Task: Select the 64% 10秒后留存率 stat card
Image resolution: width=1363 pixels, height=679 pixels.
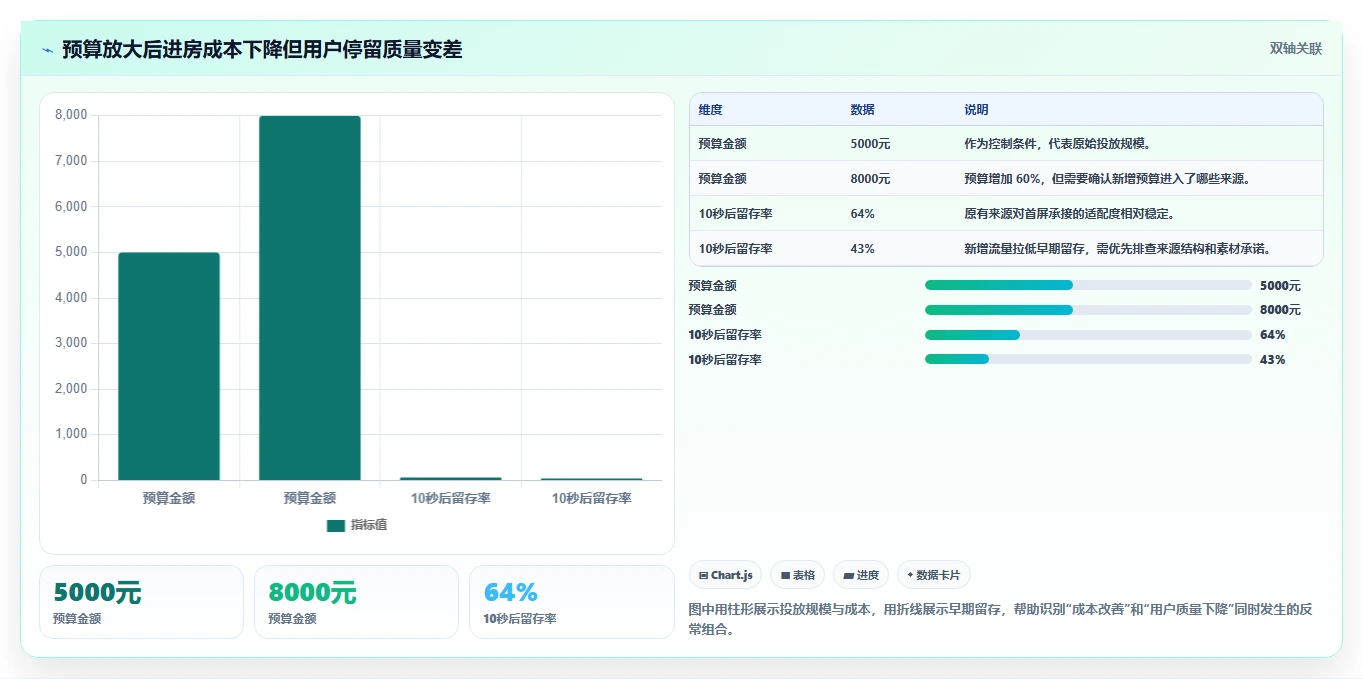Action: [571, 602]
